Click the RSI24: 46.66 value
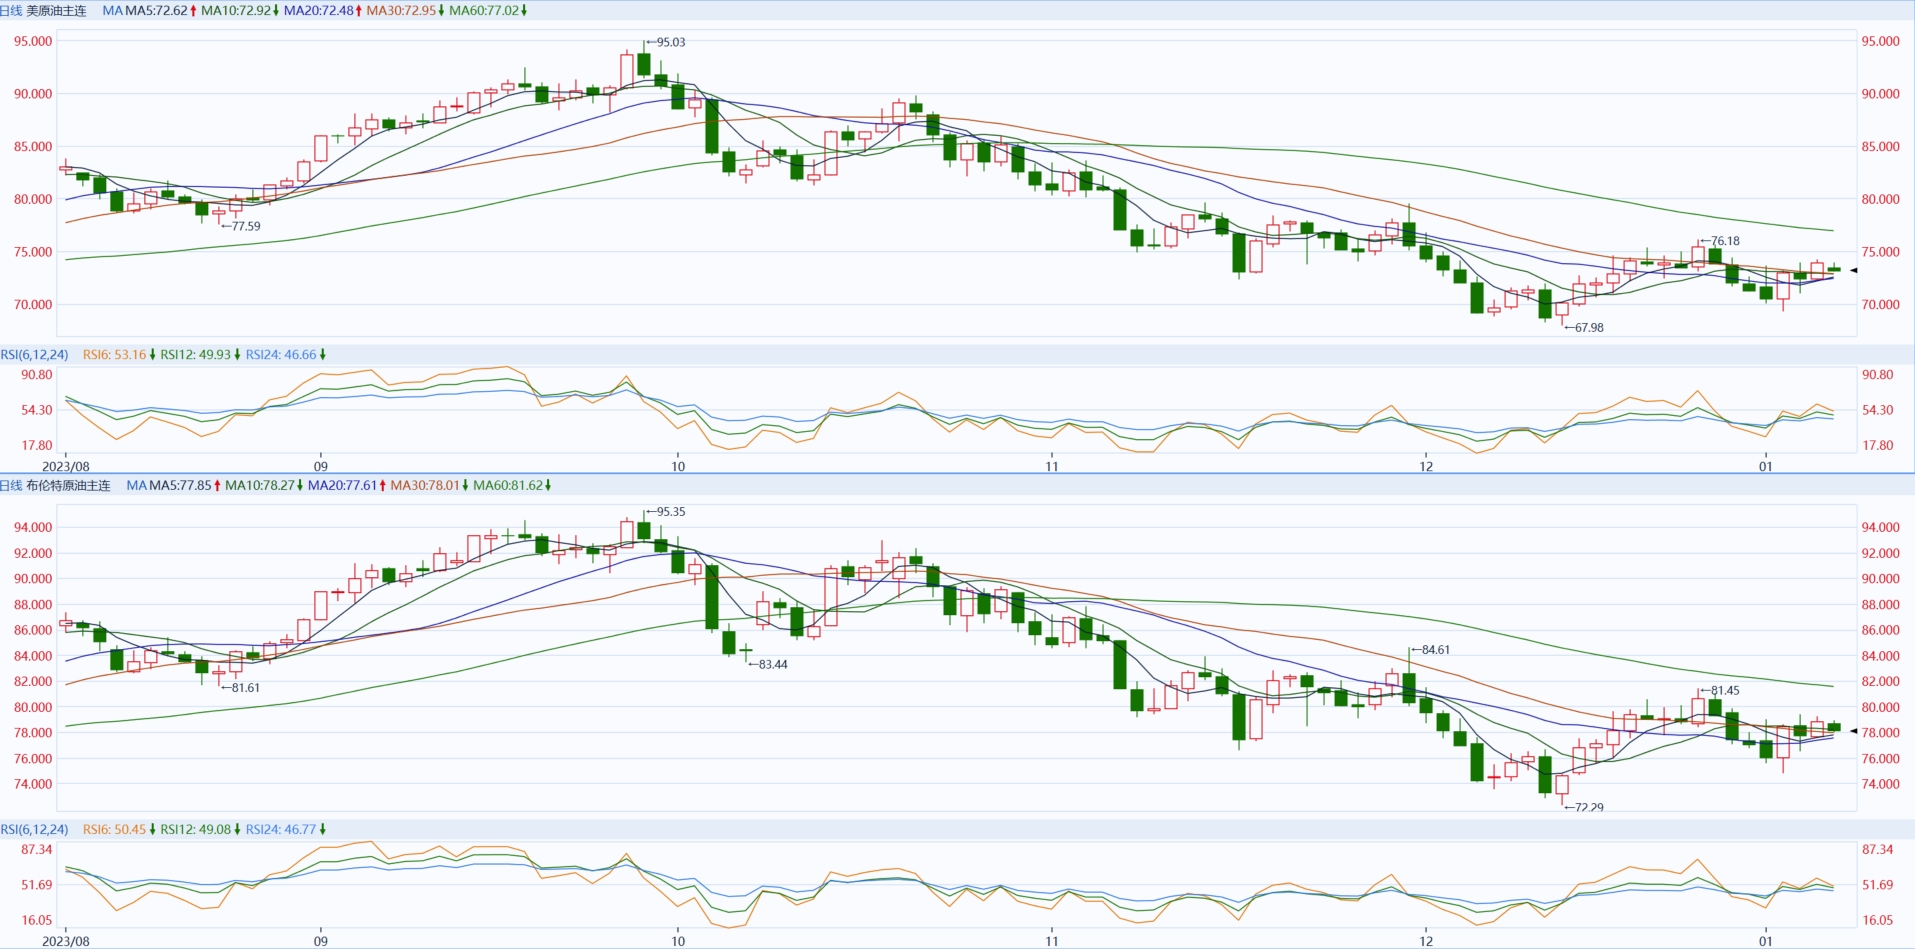 pyautogui.click(x=281, y=355)
